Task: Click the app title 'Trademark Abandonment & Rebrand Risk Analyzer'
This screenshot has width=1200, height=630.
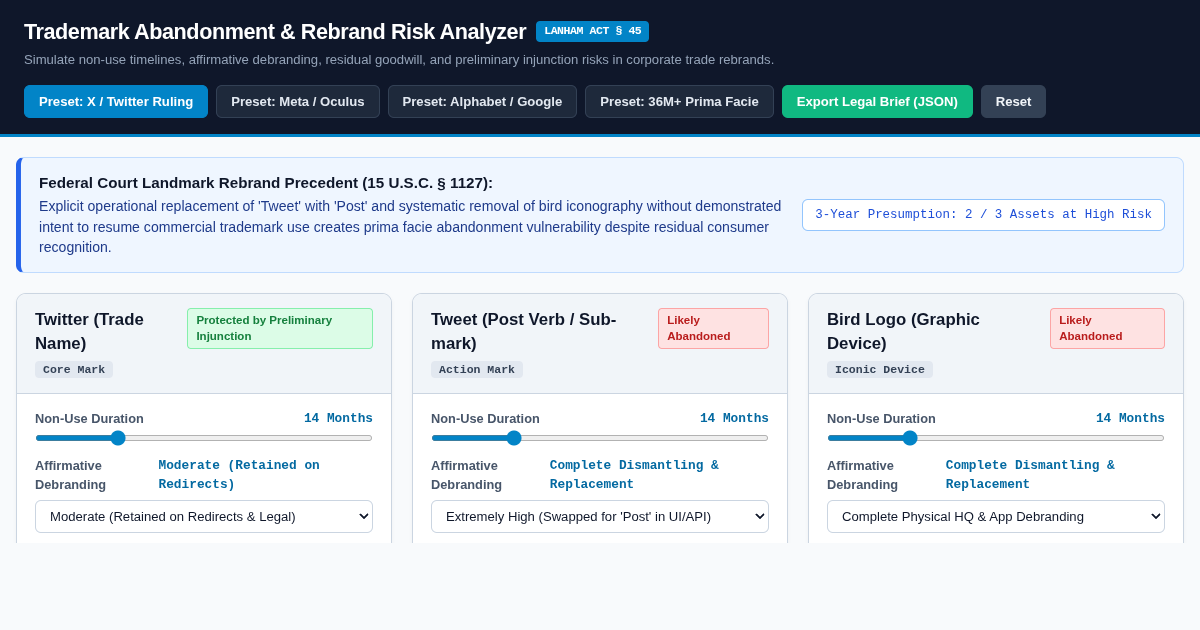Action: pyautogui.click(x=275, y=32)
